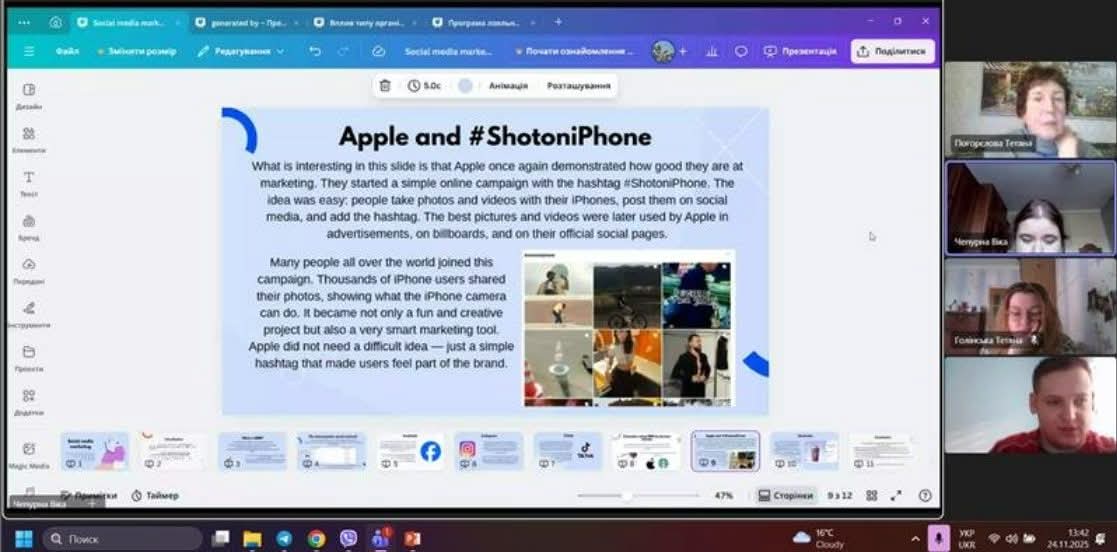The width and height of the screenshot is (1117, 552).
Task: Click the undo arrow in the top toolbar
Action: tap(315, 51)
